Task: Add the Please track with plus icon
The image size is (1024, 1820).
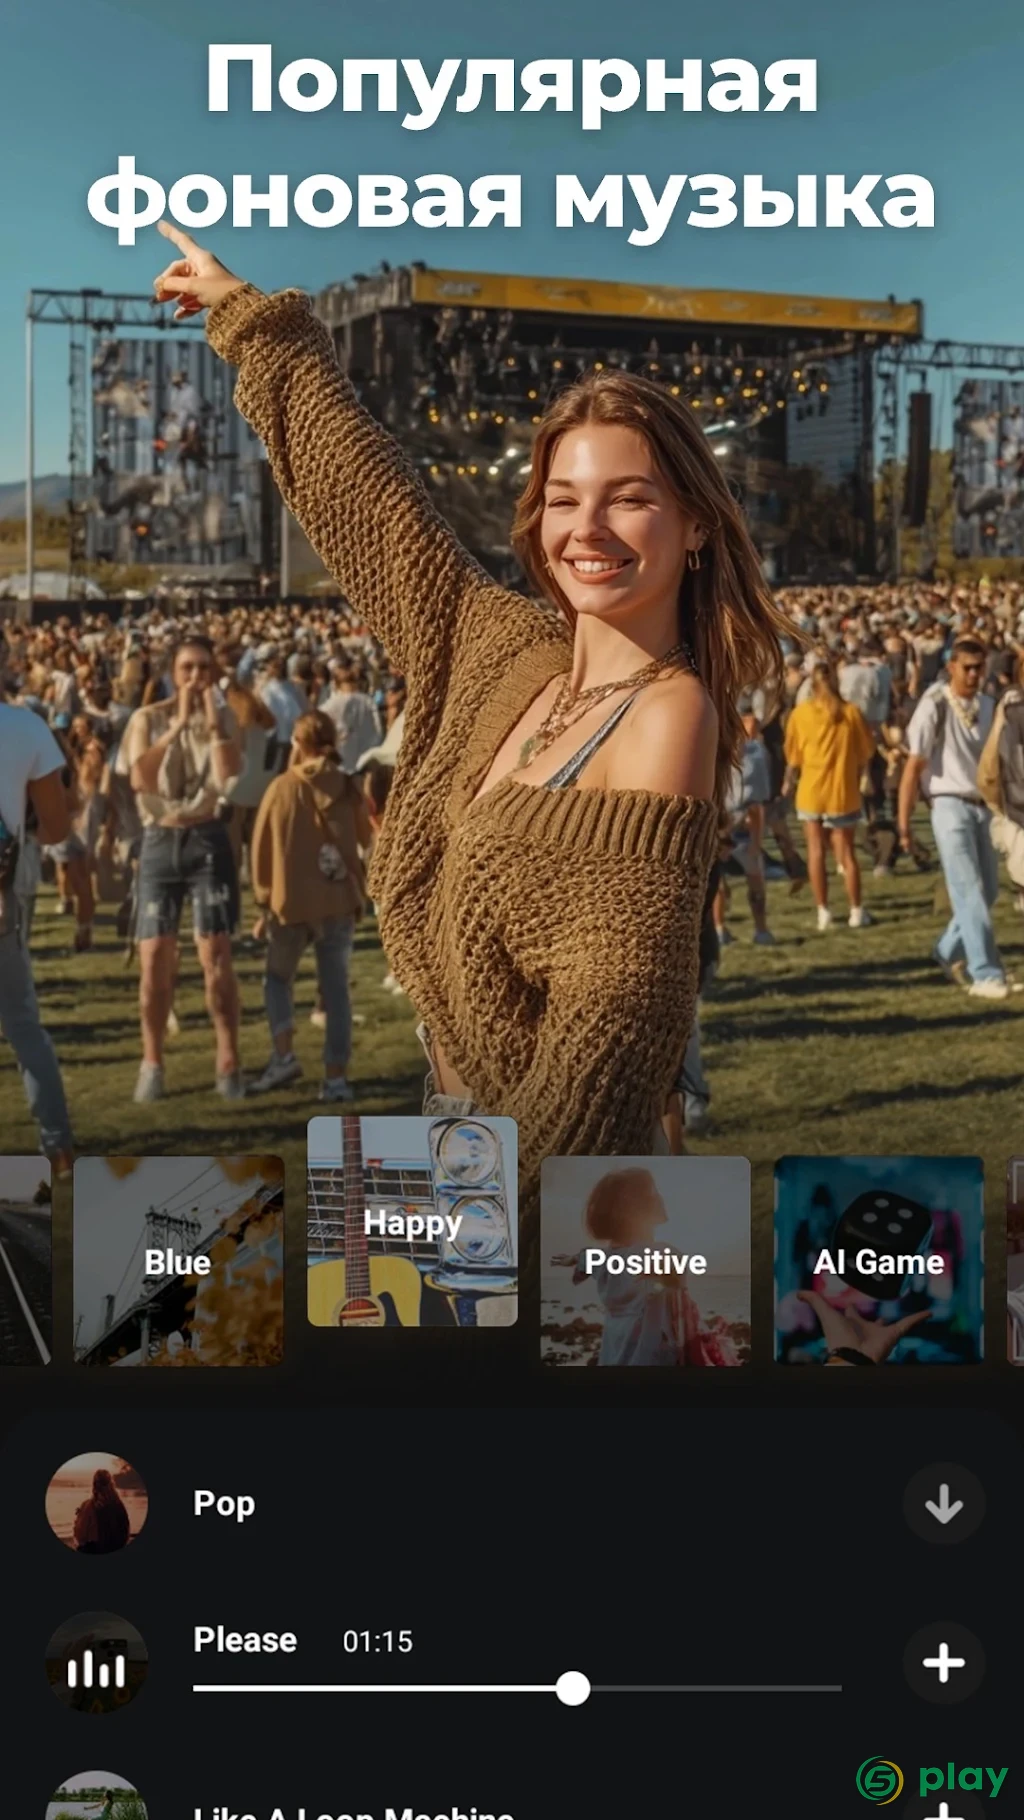Action: pyautogui.click(x=943, y=1663)
